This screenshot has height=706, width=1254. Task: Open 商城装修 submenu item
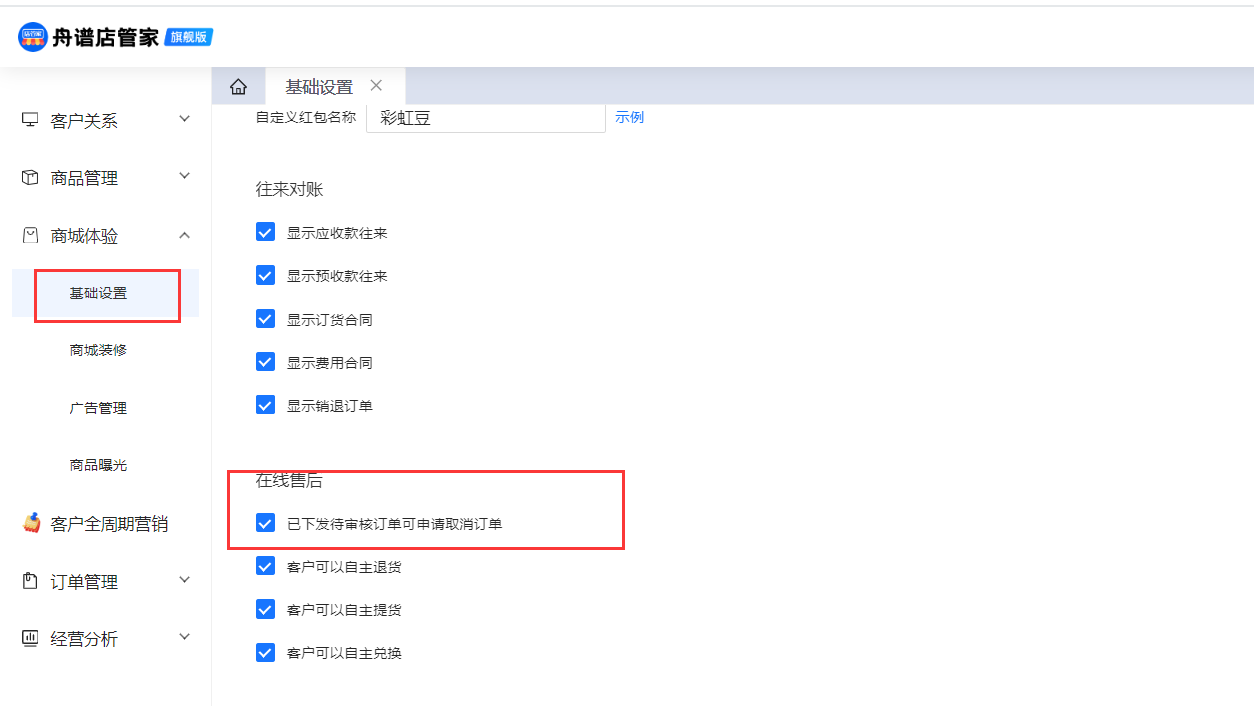(x=98, y=350)
